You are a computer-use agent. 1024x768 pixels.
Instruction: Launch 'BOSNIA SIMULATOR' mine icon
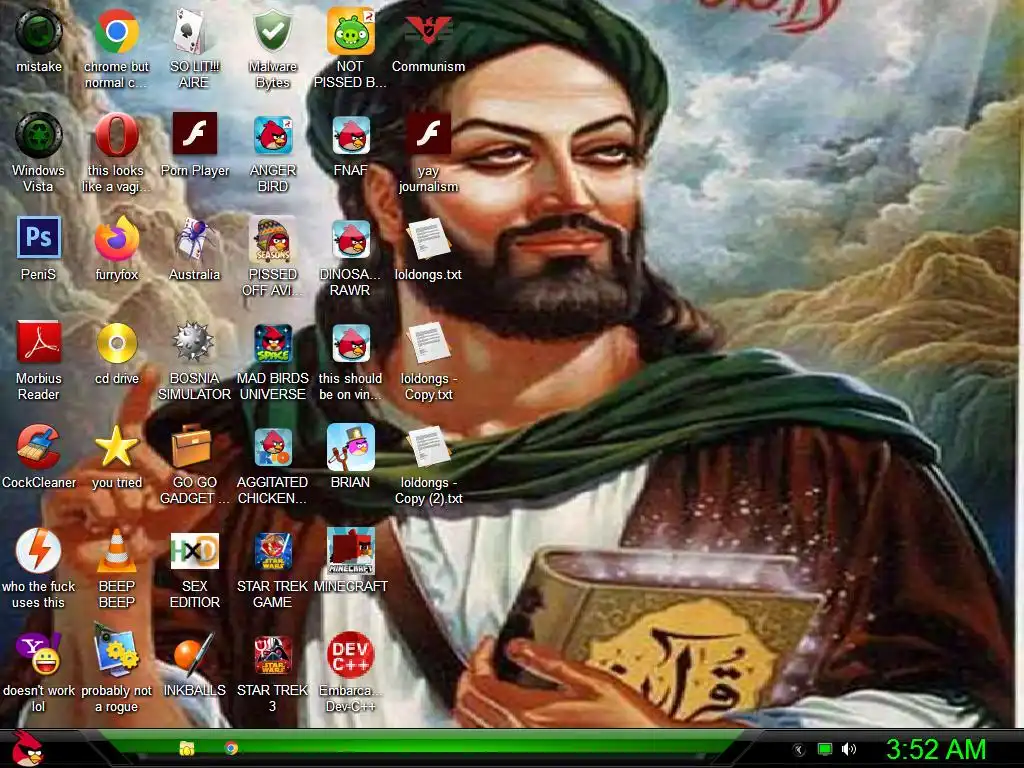[194, 342]
